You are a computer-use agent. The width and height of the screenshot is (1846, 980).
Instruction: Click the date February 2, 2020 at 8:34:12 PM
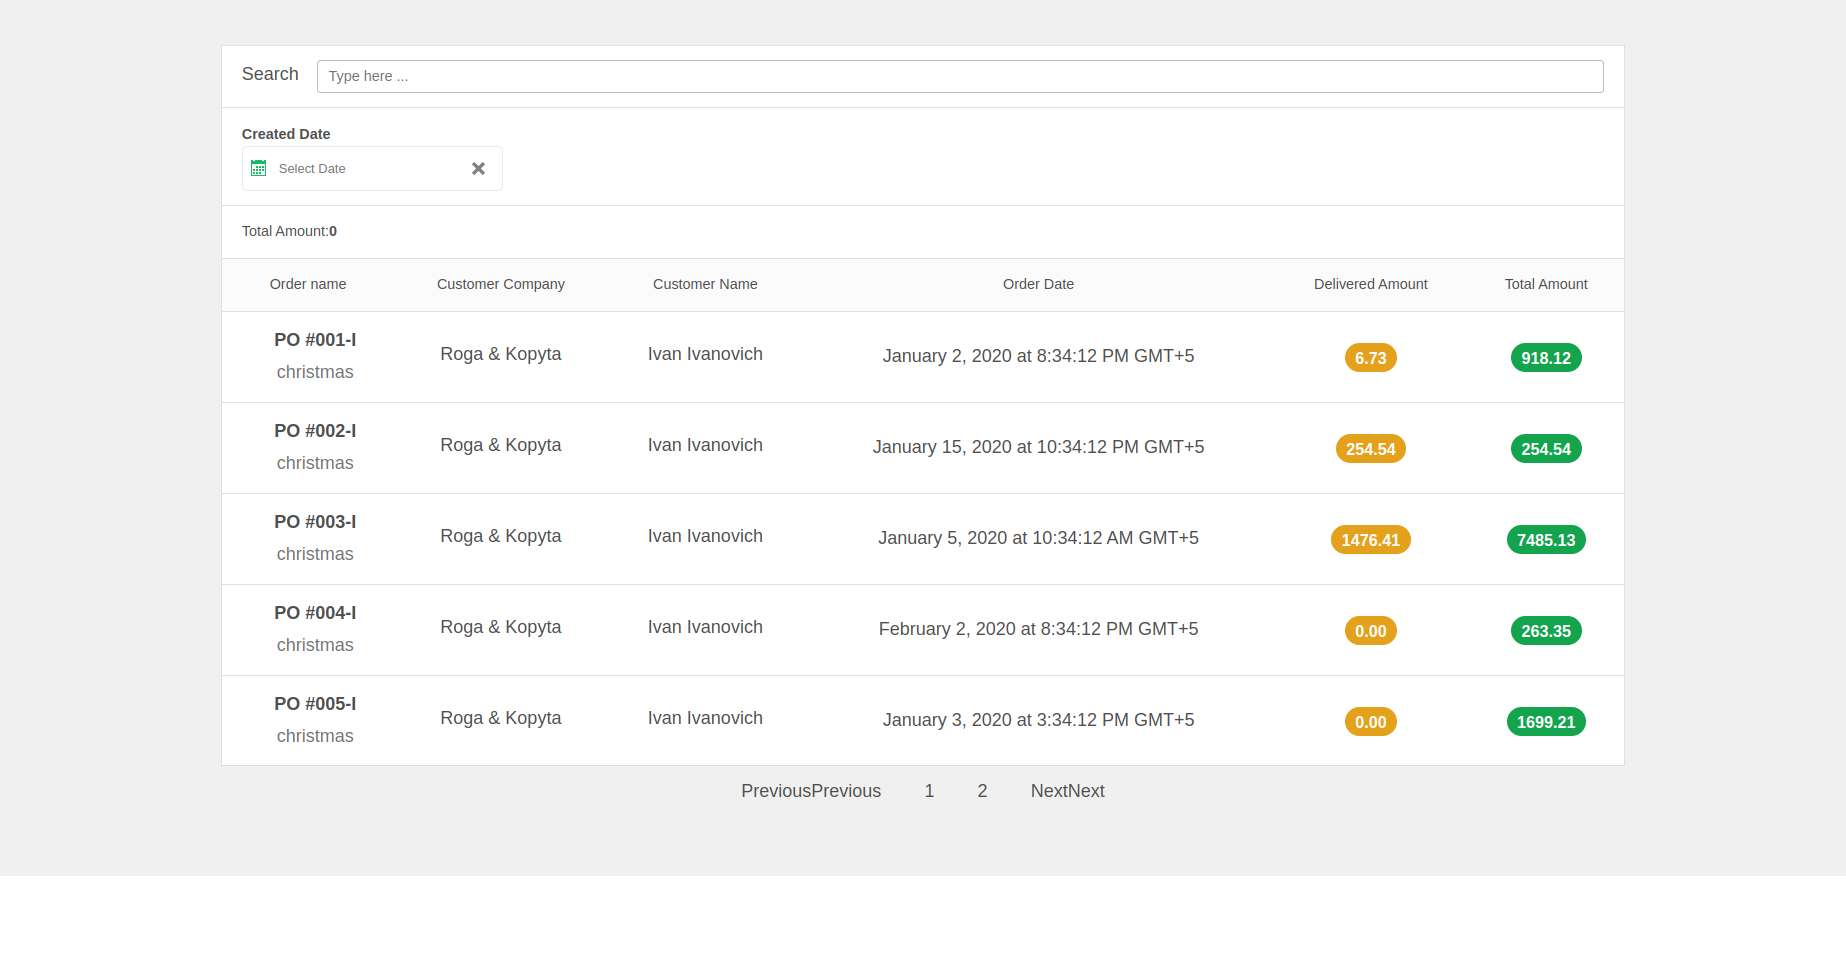[x=1038, y=629]
